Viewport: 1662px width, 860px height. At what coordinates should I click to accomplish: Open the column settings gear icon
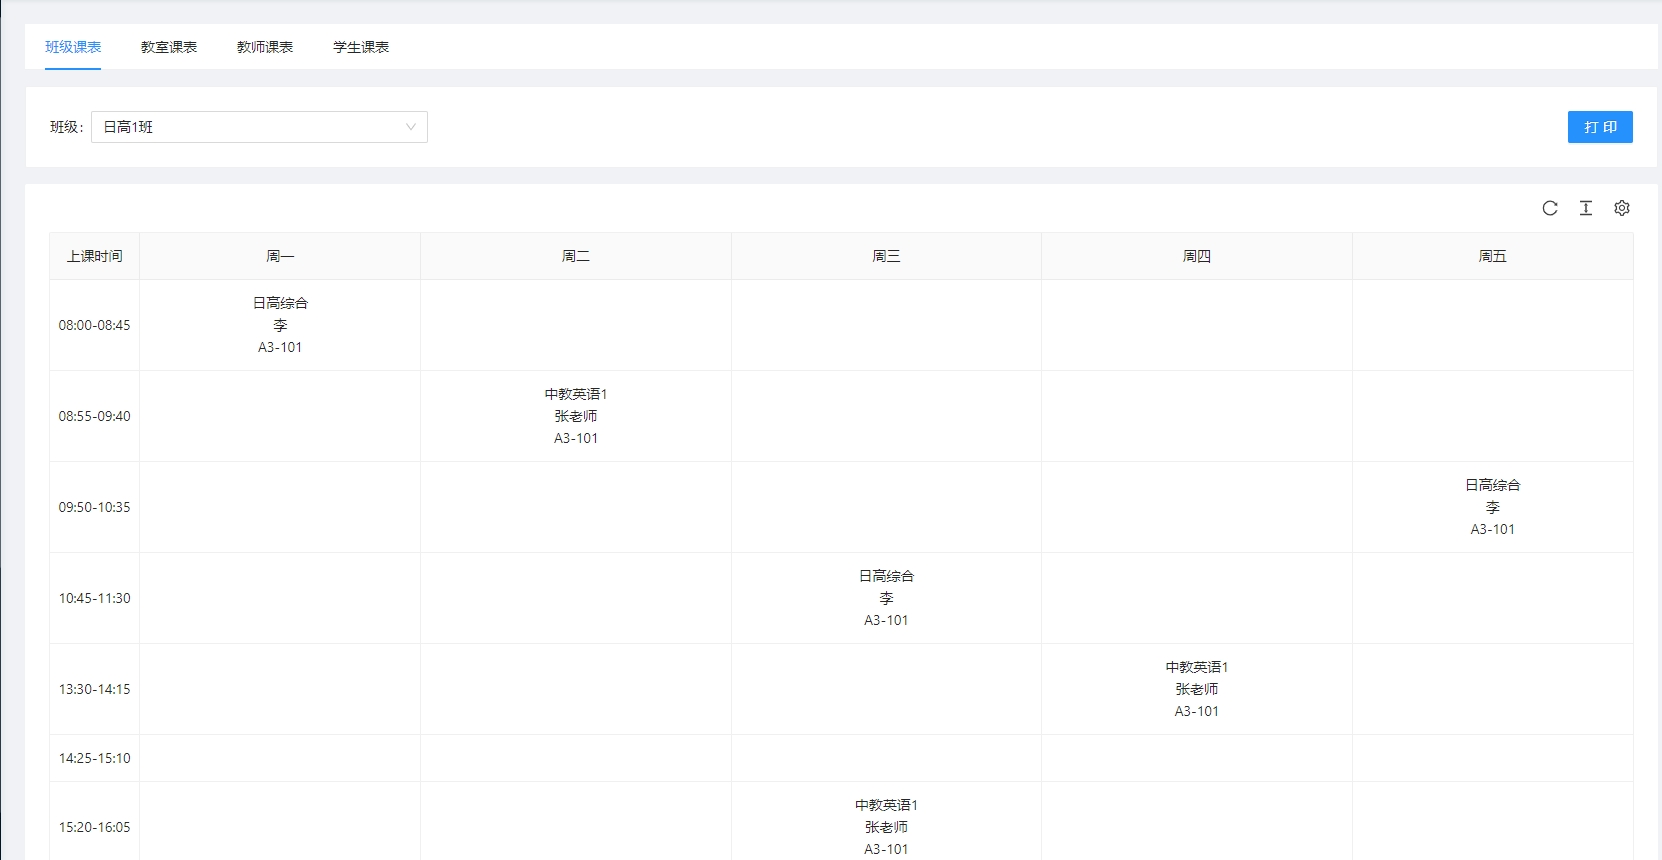pos(1622,208)
